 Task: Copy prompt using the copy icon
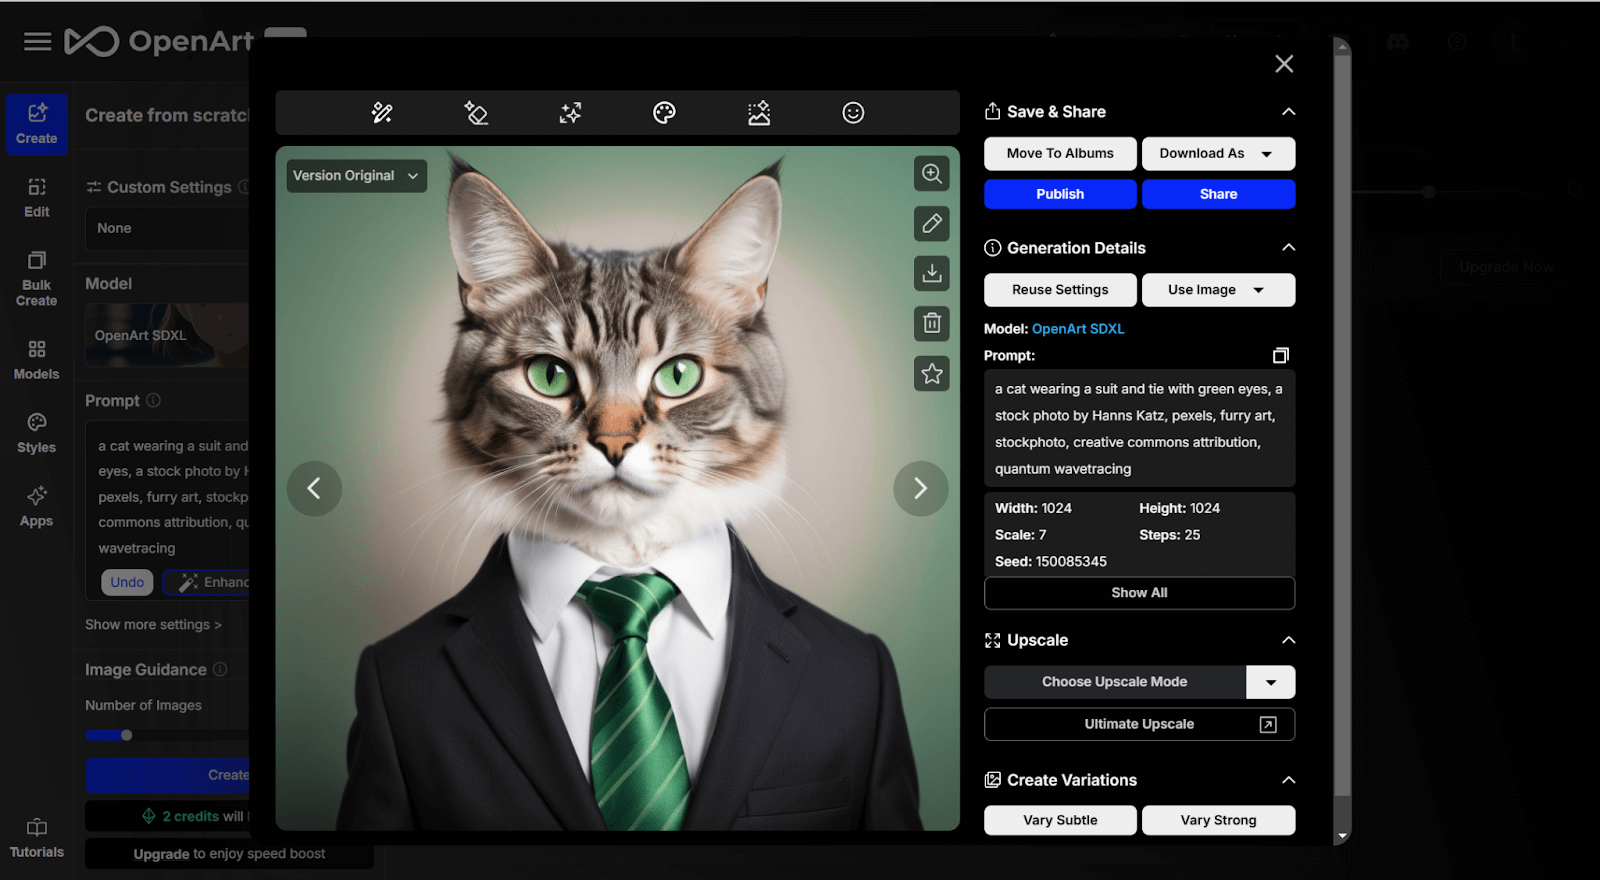coord(1280,355)
